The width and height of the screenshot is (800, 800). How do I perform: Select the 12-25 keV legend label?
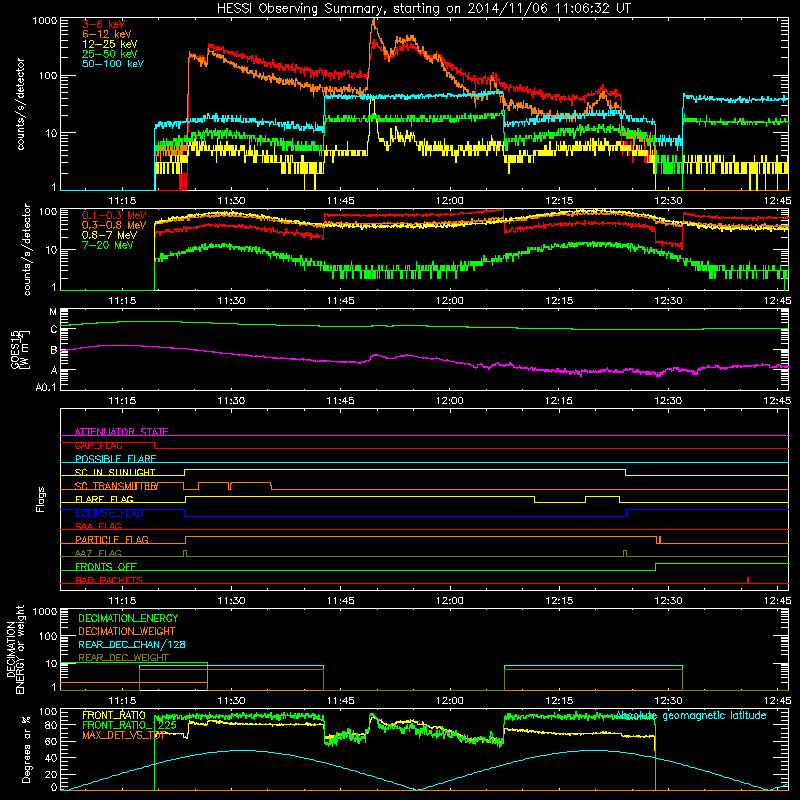(x=109, y=44)
